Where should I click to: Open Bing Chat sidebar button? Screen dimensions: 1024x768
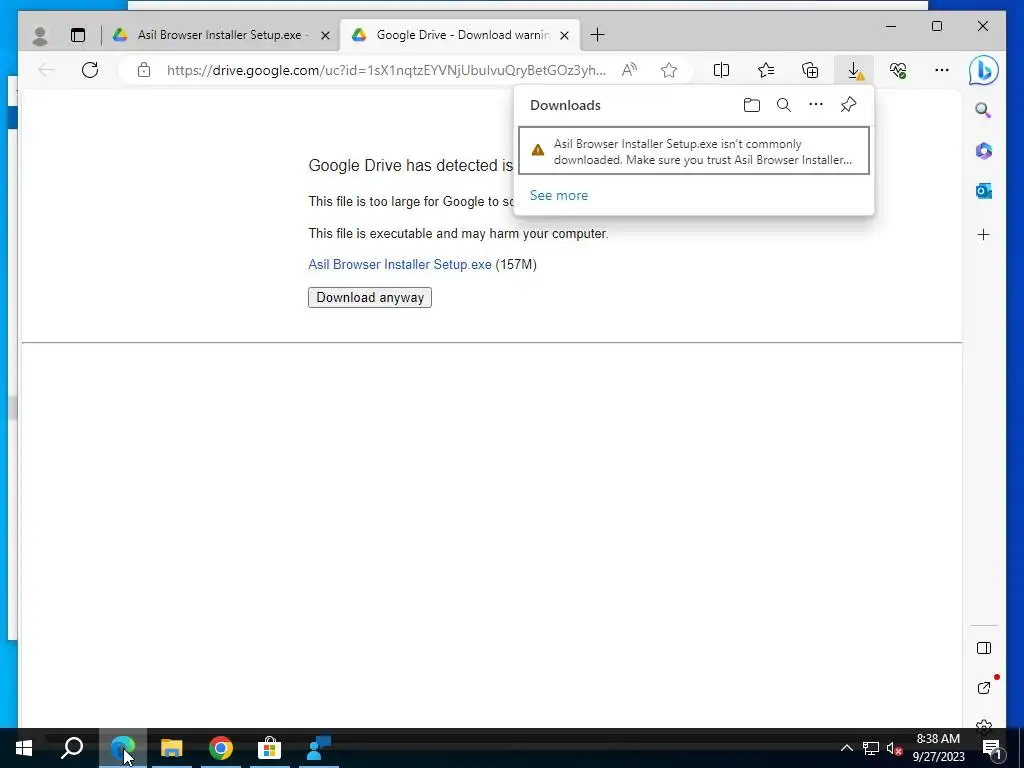pyautogui.click(x=984, y=71)
